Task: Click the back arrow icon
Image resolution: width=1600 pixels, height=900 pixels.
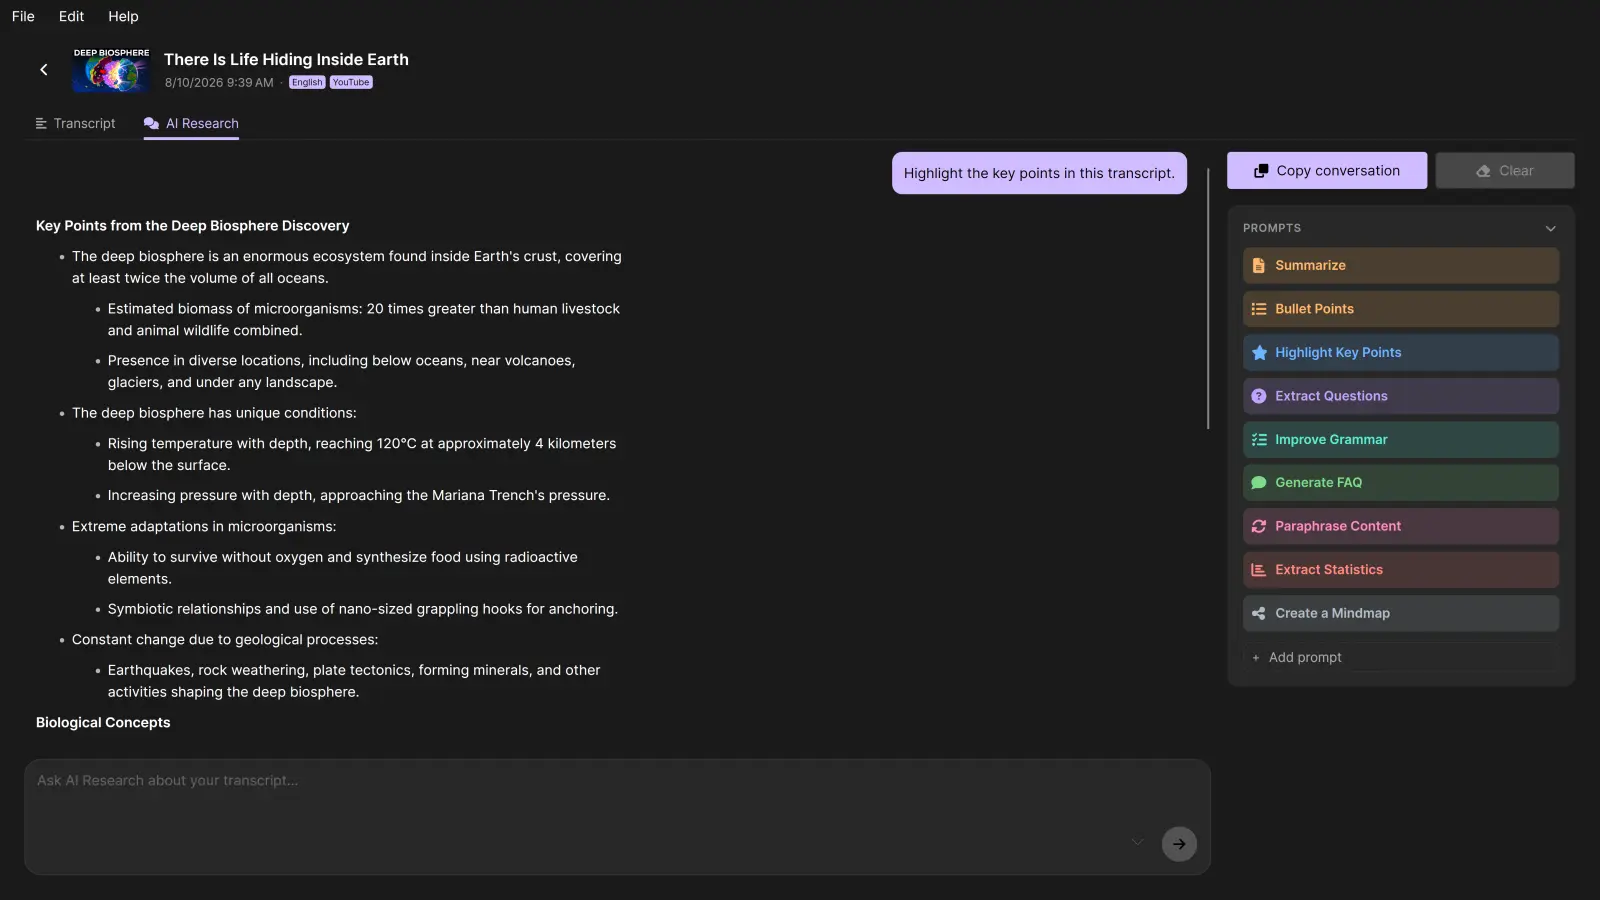Action: (44, 69)
